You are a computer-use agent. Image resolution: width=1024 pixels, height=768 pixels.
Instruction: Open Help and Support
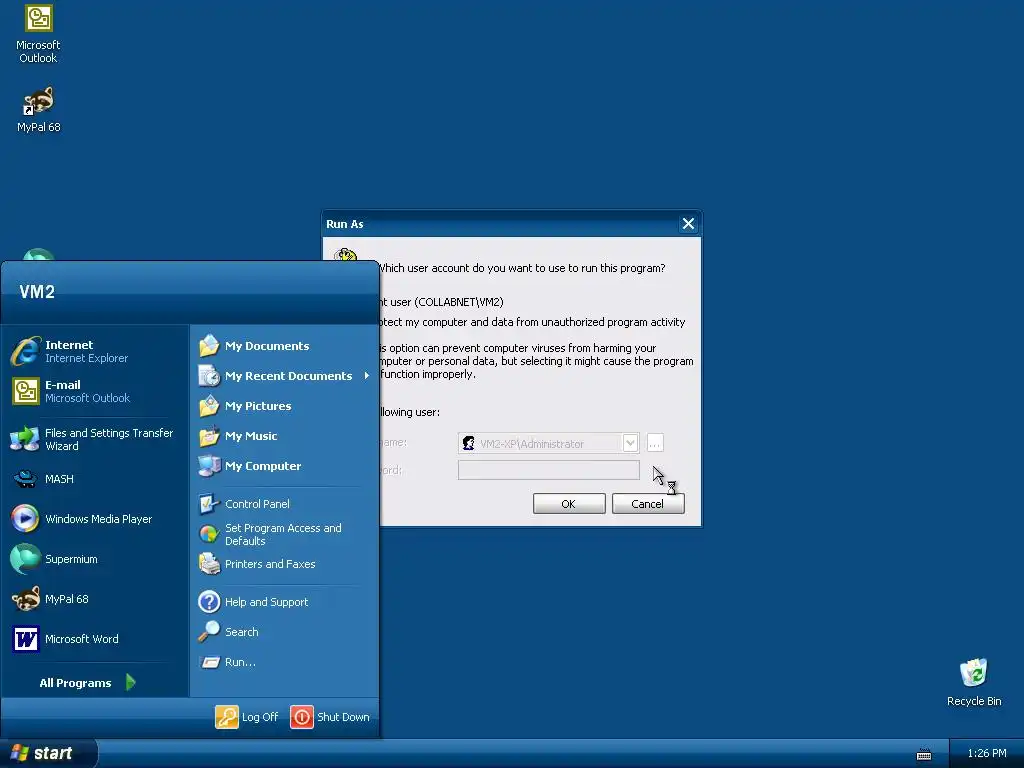click(285, 601)
